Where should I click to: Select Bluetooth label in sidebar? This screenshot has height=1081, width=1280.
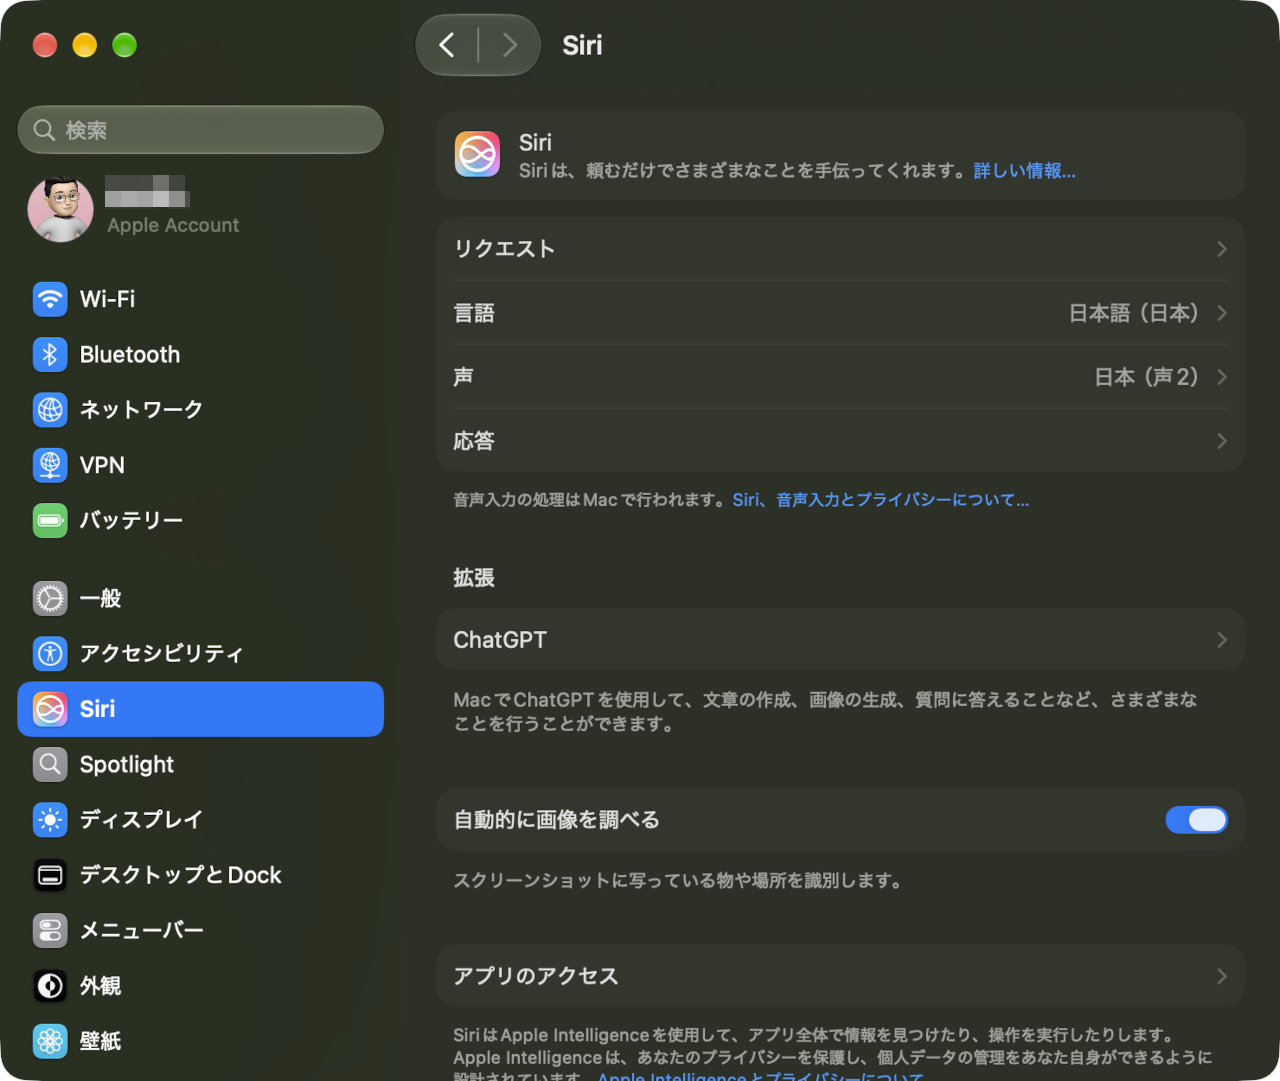tap(130, 354)
